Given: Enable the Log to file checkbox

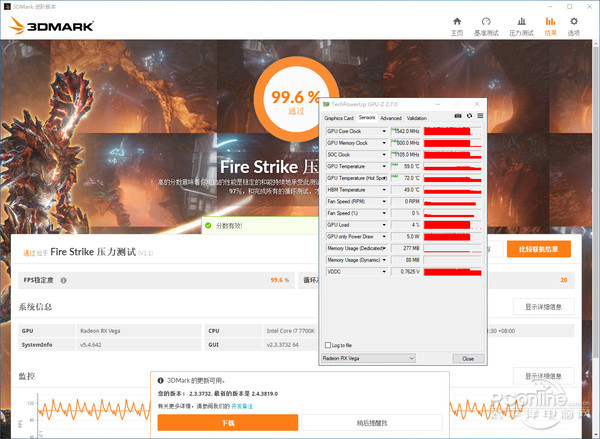Looking at the screenshot, I should pyautogui.click(x=327, y=345).
